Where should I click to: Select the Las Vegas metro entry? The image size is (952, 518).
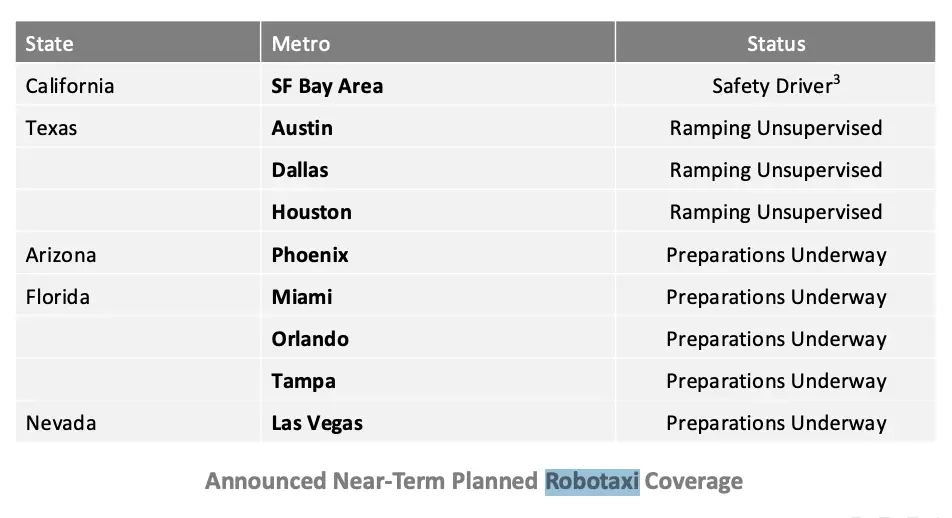317,423
